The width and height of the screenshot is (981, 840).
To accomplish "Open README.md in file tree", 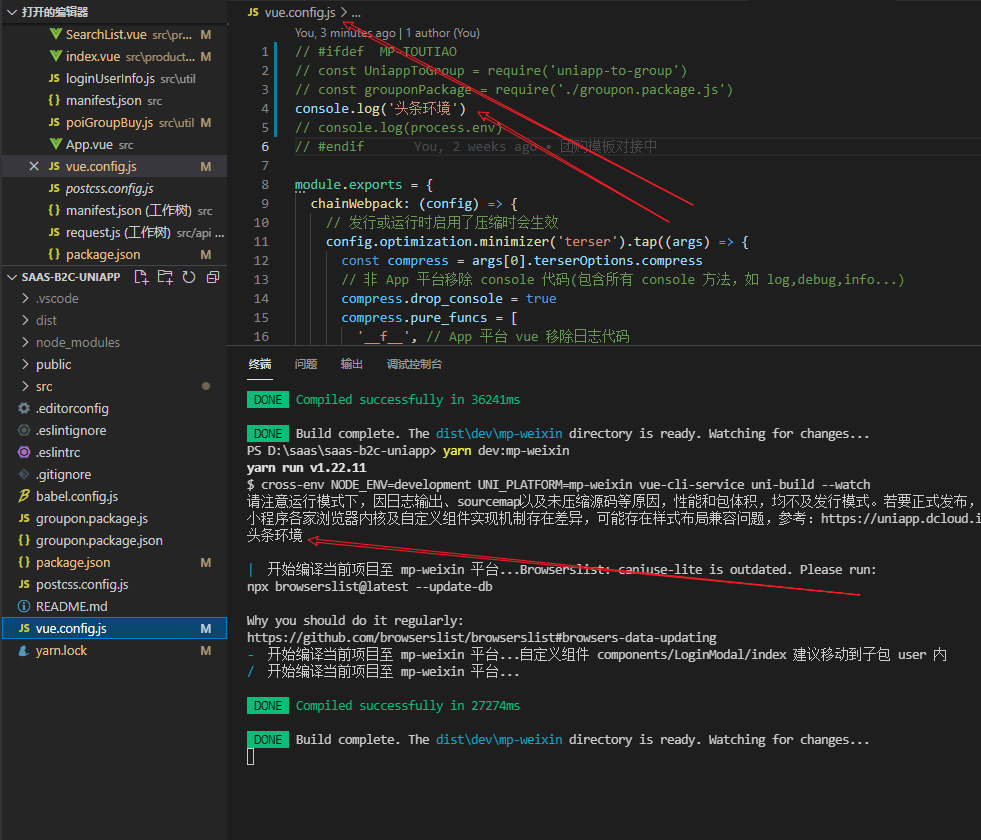I will pyautogui.click(x=114, y=606).
